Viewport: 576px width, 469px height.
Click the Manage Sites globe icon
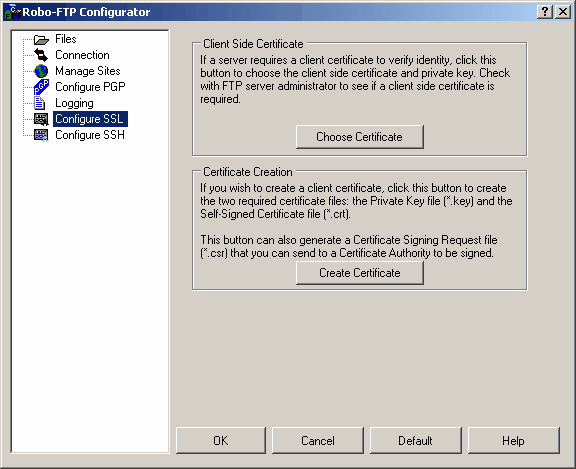[x=41, y=71]
